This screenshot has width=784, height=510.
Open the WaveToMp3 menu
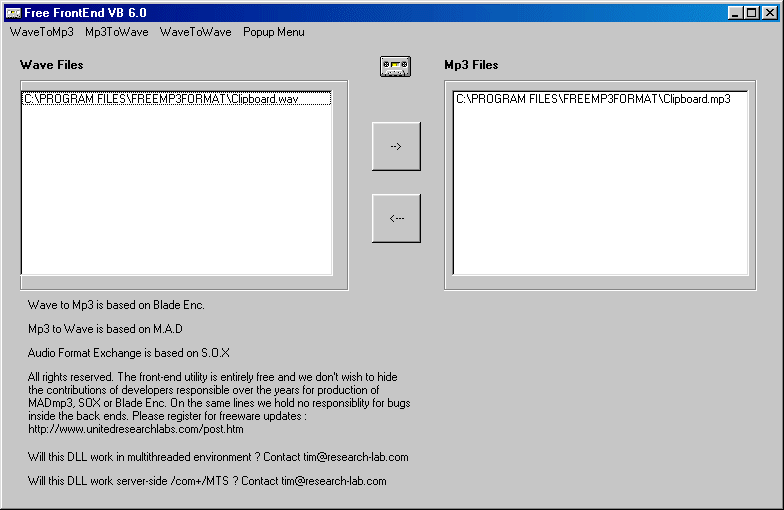click(42, 32)
